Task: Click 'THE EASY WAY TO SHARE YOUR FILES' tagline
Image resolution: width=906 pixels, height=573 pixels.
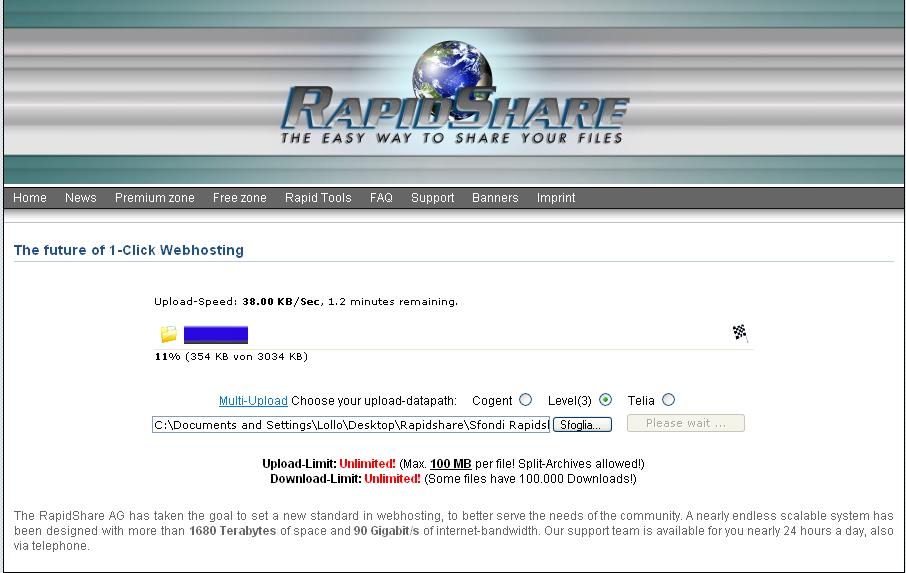Action: click(452, 138)
